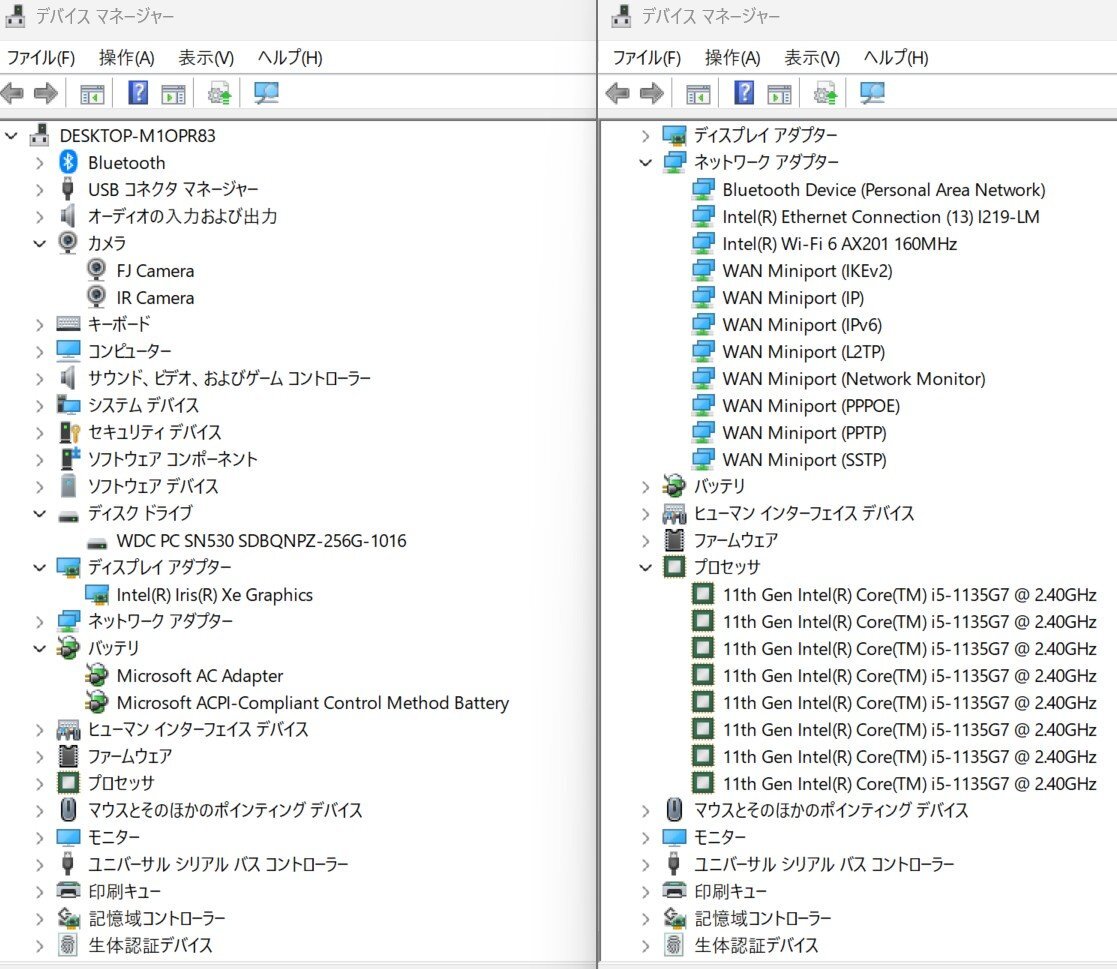Click the WDC PC SN530 disk drive icon
The height and width of the screenshot is (969, 1117).
click(x=97, y=541)
